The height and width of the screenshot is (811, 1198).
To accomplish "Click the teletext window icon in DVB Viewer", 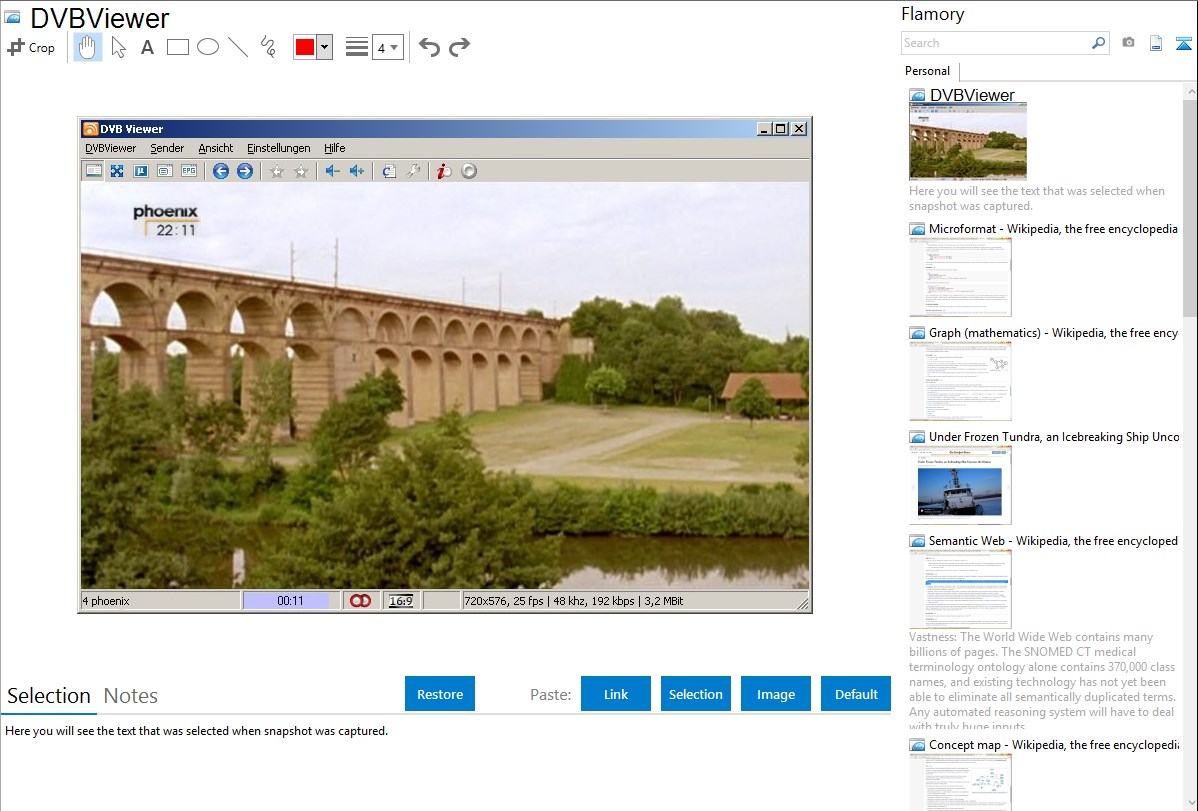I will point(164,171).
